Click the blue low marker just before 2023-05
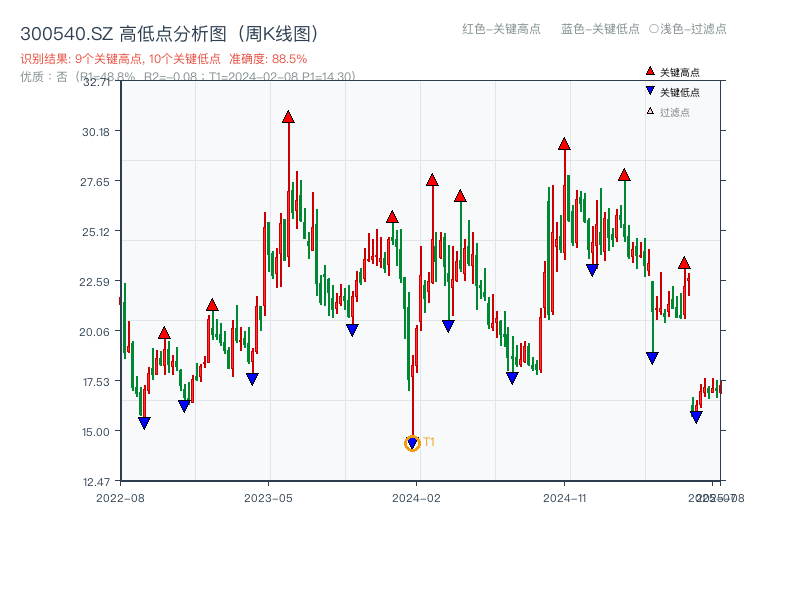This screenshot has width=800, height=600. tap(252, 378)
